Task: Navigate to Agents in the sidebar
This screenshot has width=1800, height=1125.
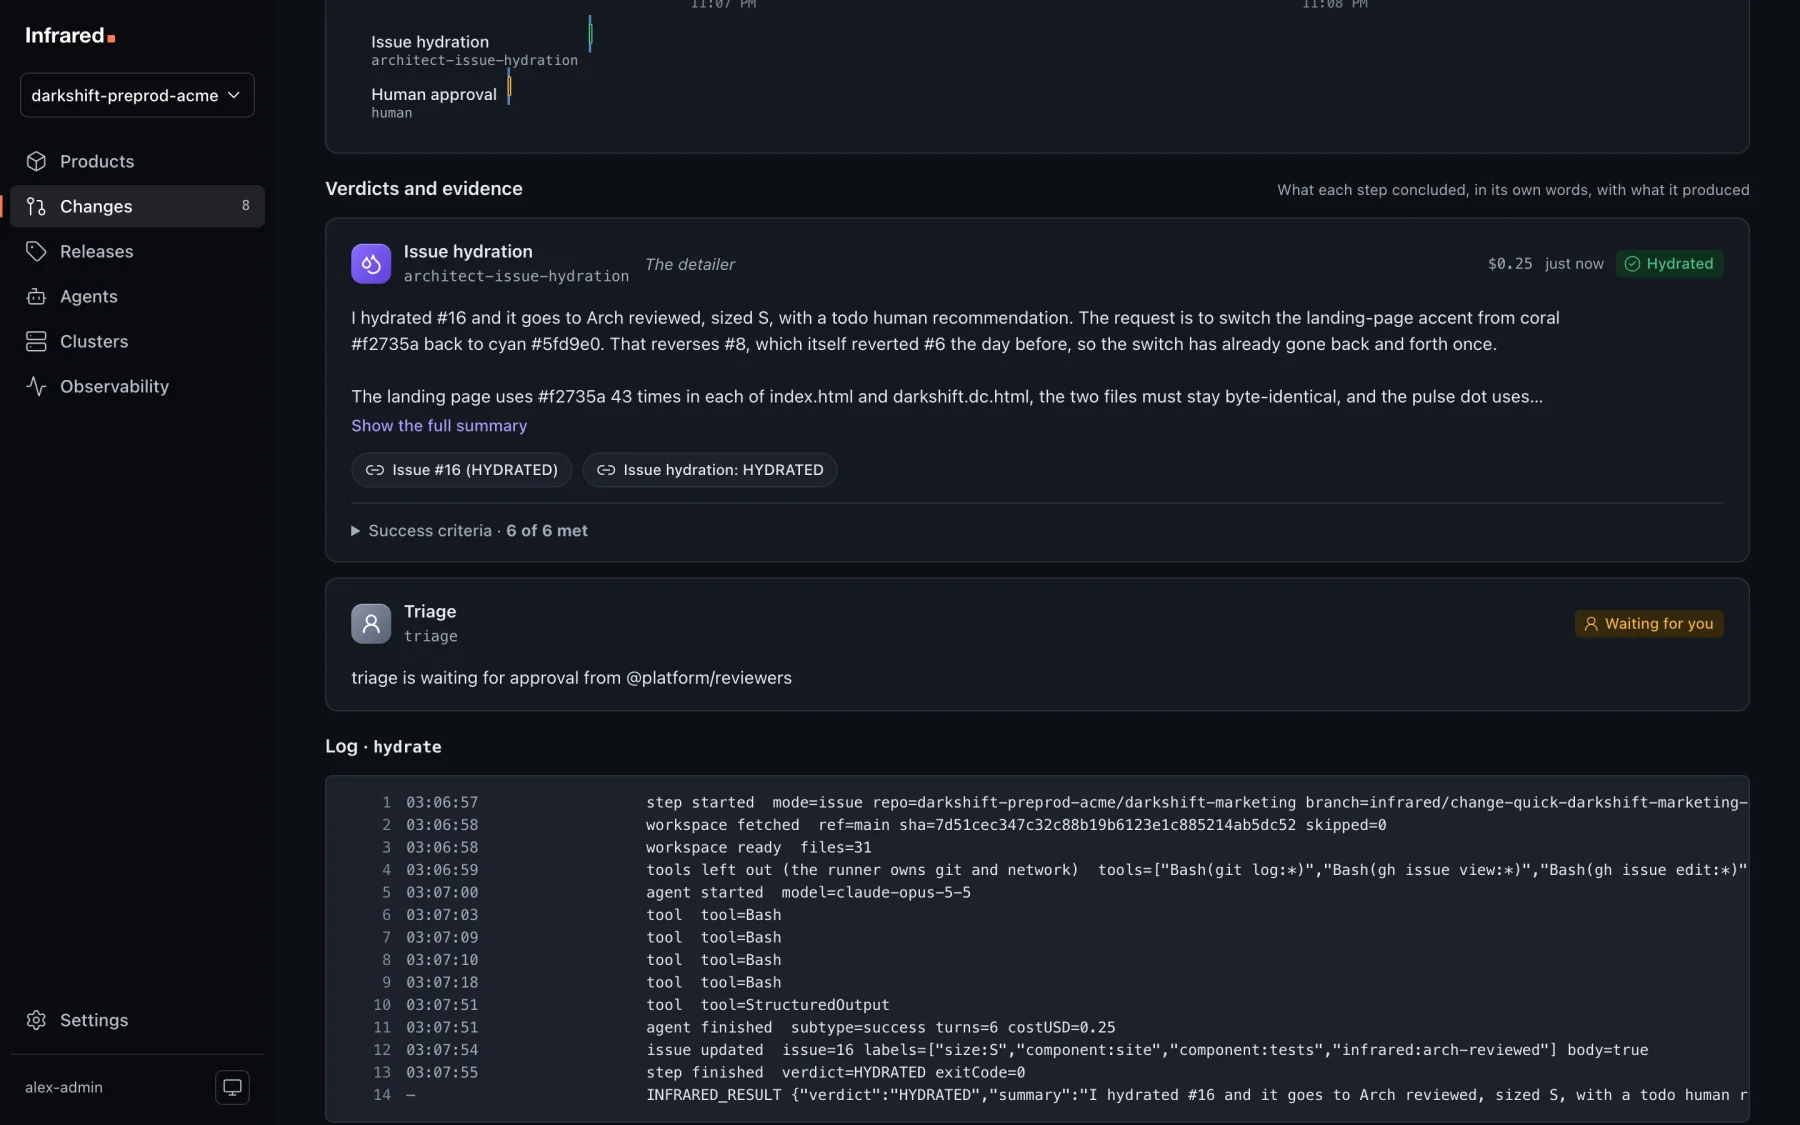Action: [x=137, y=296]
